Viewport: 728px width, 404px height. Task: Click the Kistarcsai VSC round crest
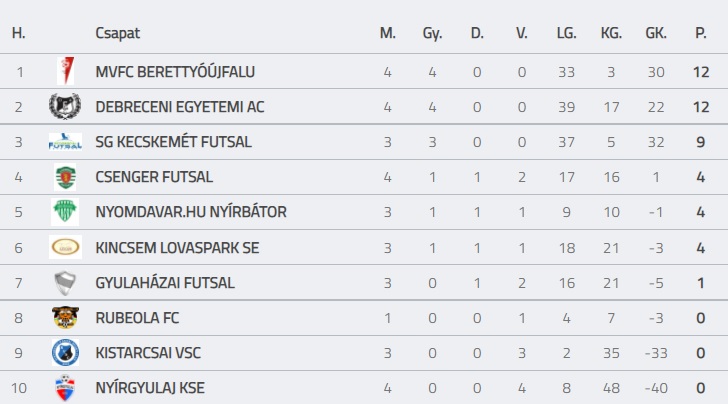click(65, 353)
